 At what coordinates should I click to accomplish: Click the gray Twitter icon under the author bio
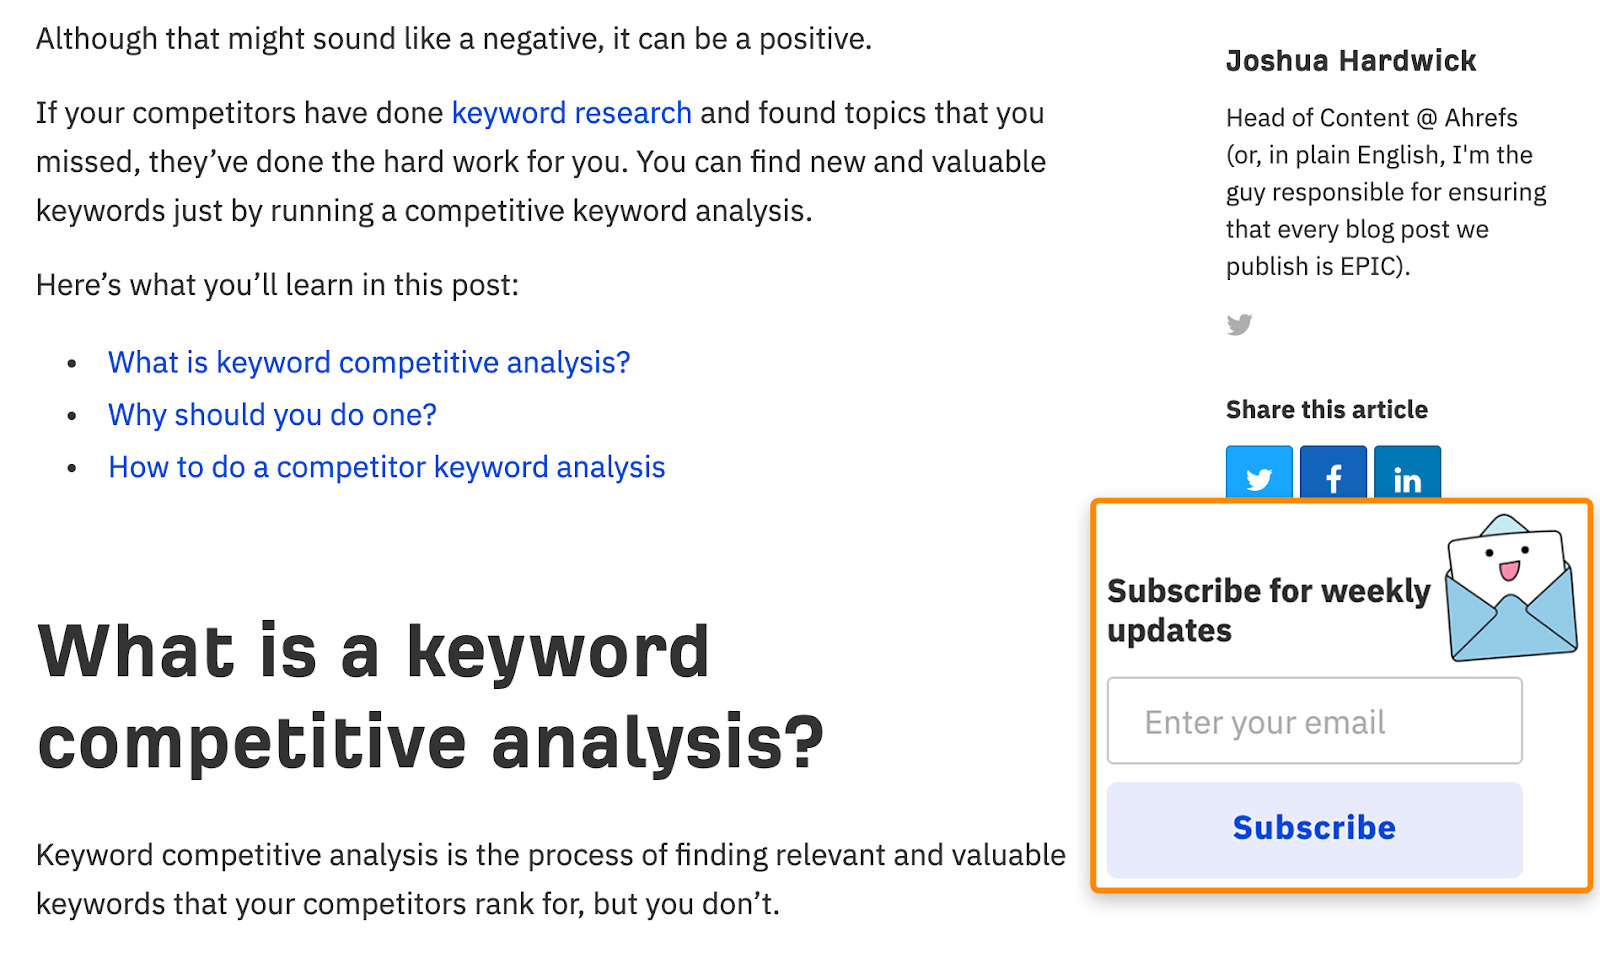tap(1239, 324)
